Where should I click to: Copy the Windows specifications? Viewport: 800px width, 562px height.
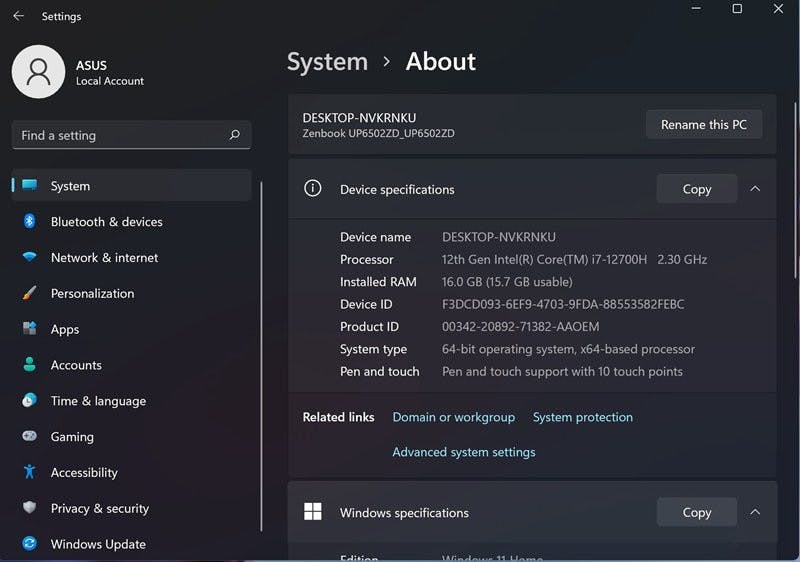point(697,512)
